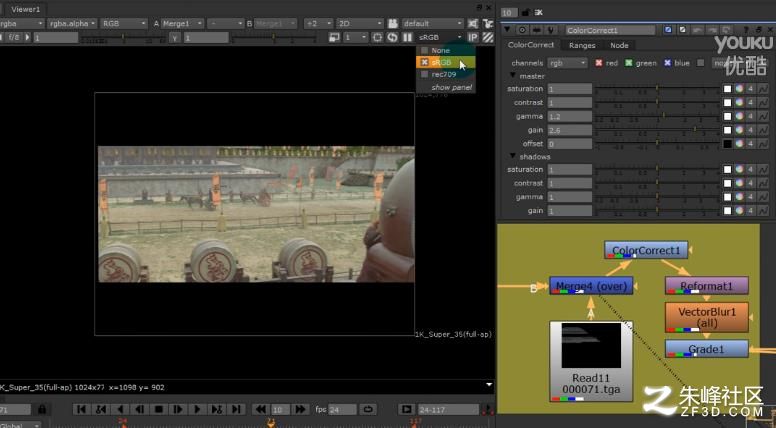Open curve editor for master offset
776x428 pixels.
(763, 144)
